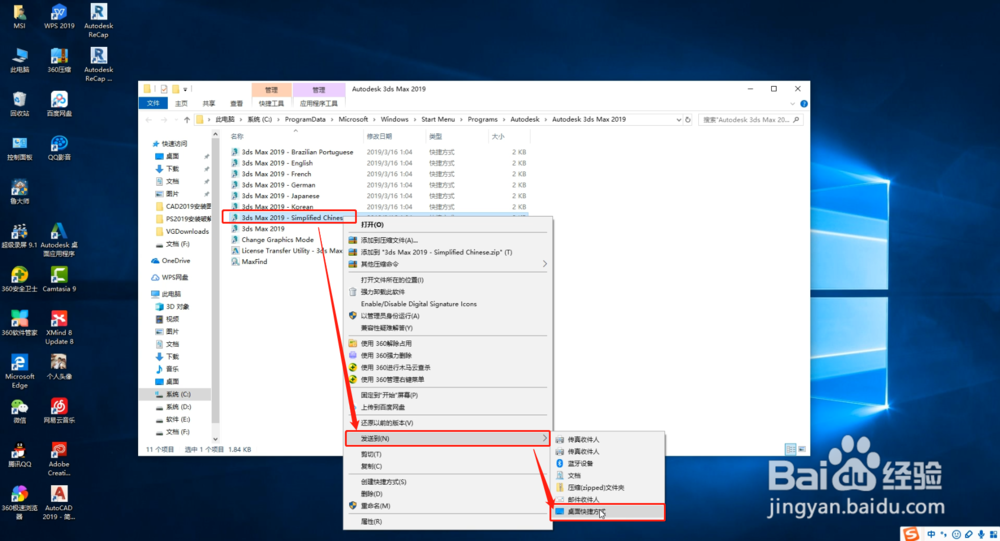The height and width of the screenshot is (541, 1000).
Task: Choose 重命名(M) in context menu
Action: (x=448, y=506)
